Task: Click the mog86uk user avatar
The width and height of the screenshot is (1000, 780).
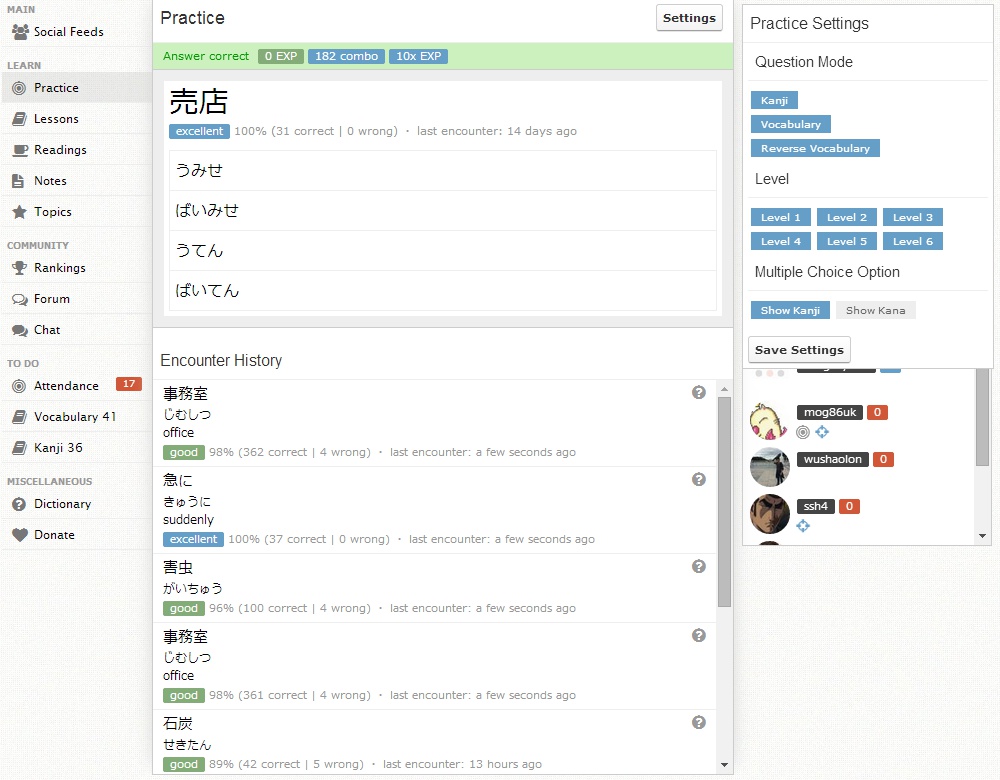Action: click(x=769, y=421)
